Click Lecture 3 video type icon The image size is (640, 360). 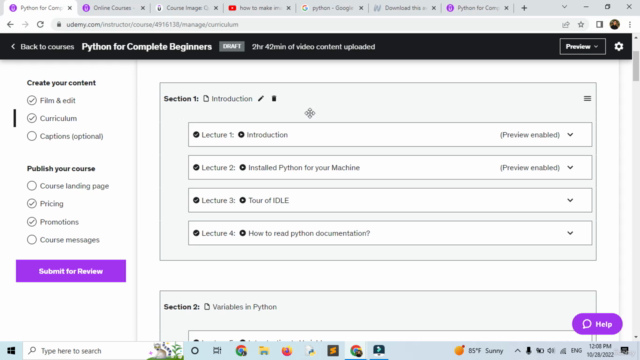(242, 200)
